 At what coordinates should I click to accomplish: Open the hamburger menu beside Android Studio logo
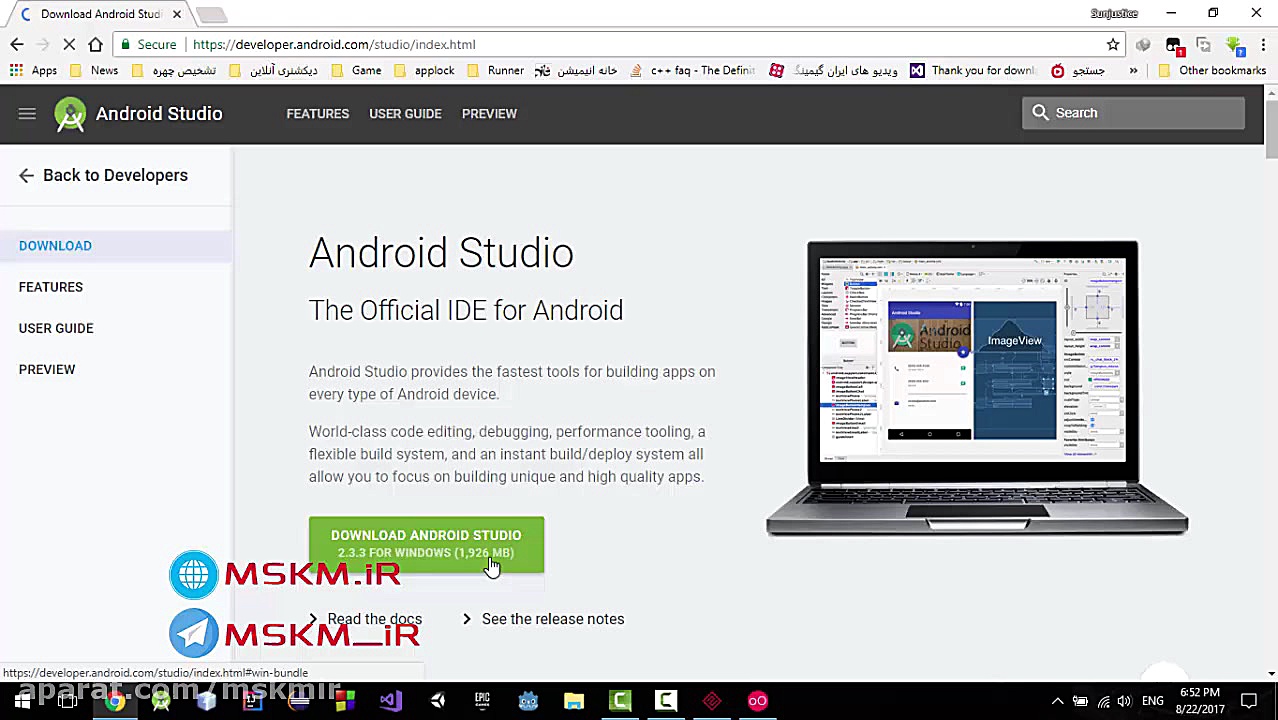point(27,114)
